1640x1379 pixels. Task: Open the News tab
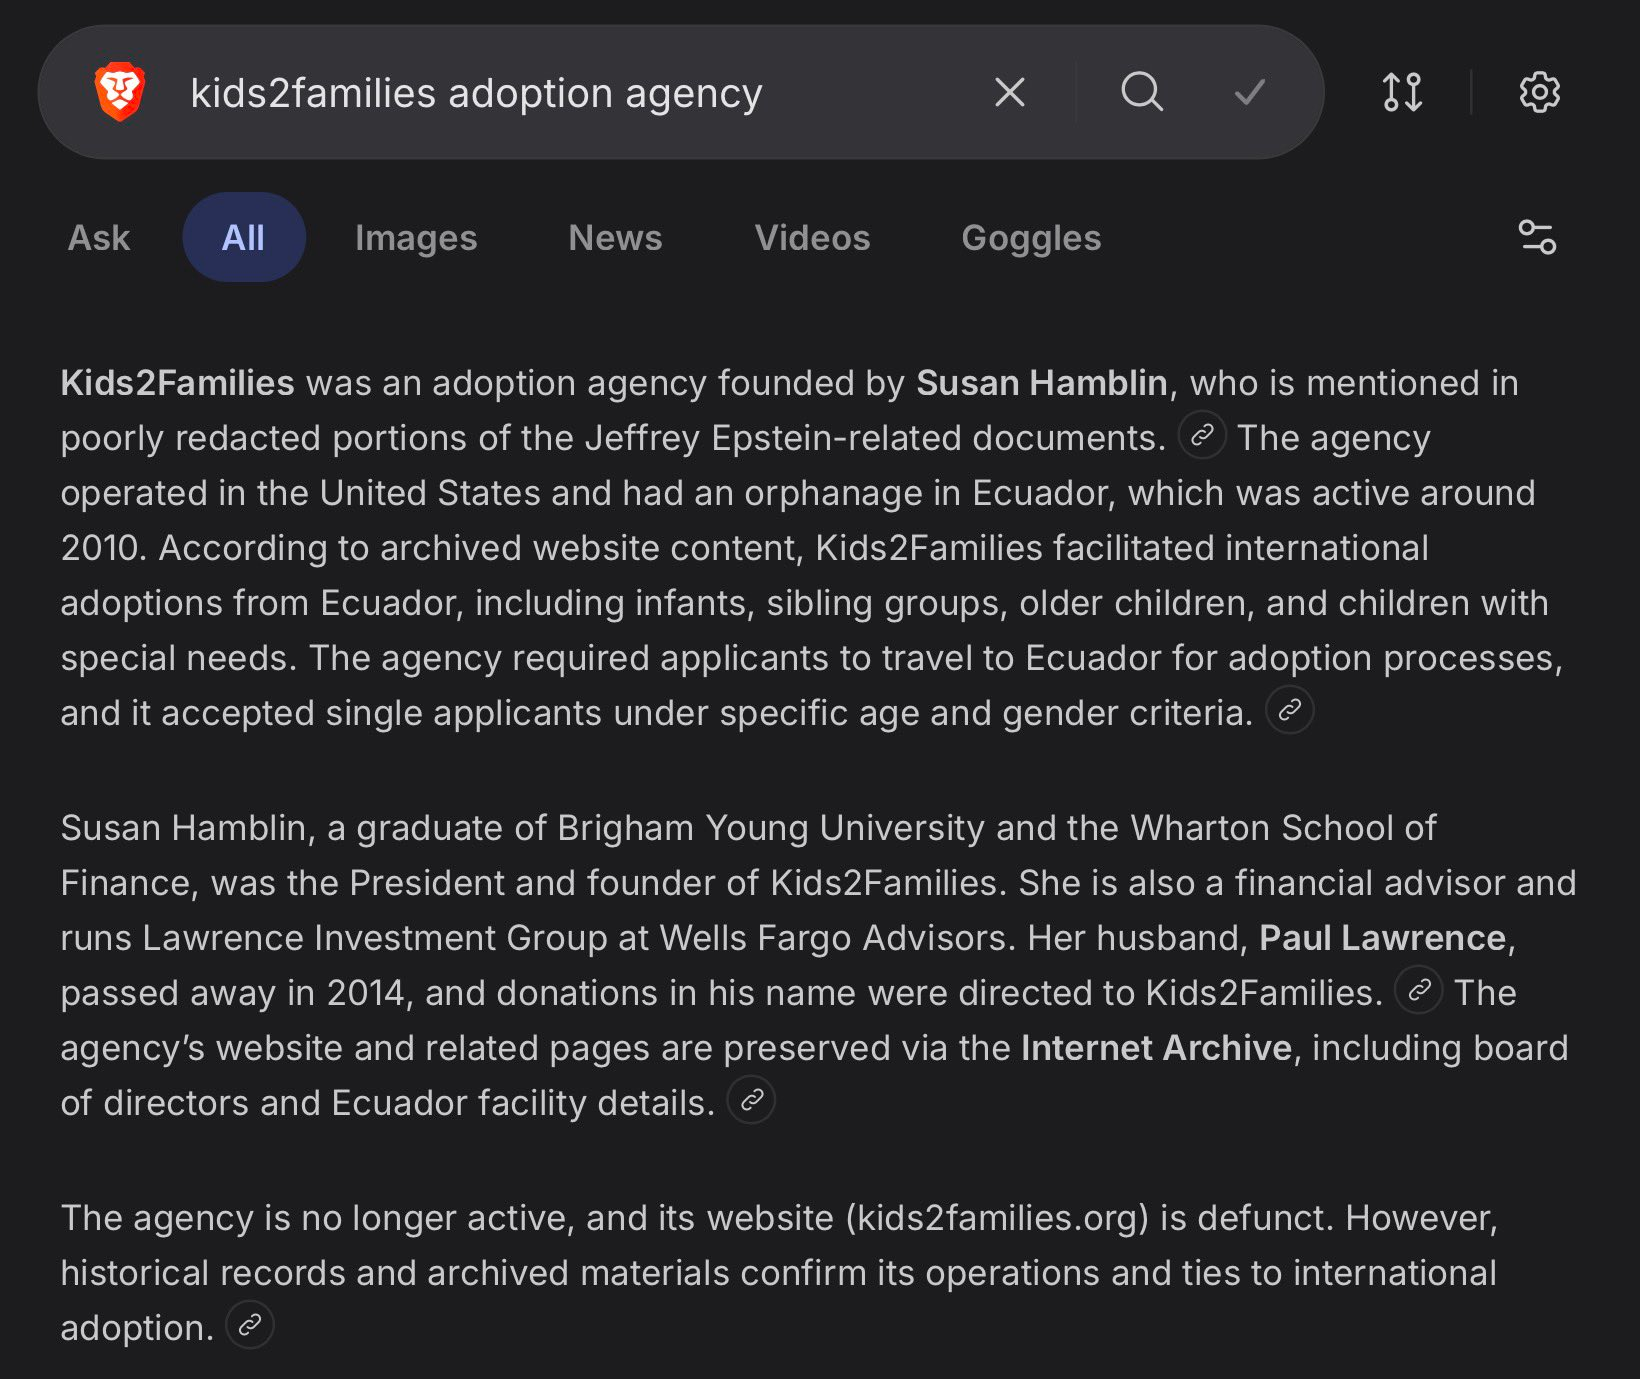[615, 238]
